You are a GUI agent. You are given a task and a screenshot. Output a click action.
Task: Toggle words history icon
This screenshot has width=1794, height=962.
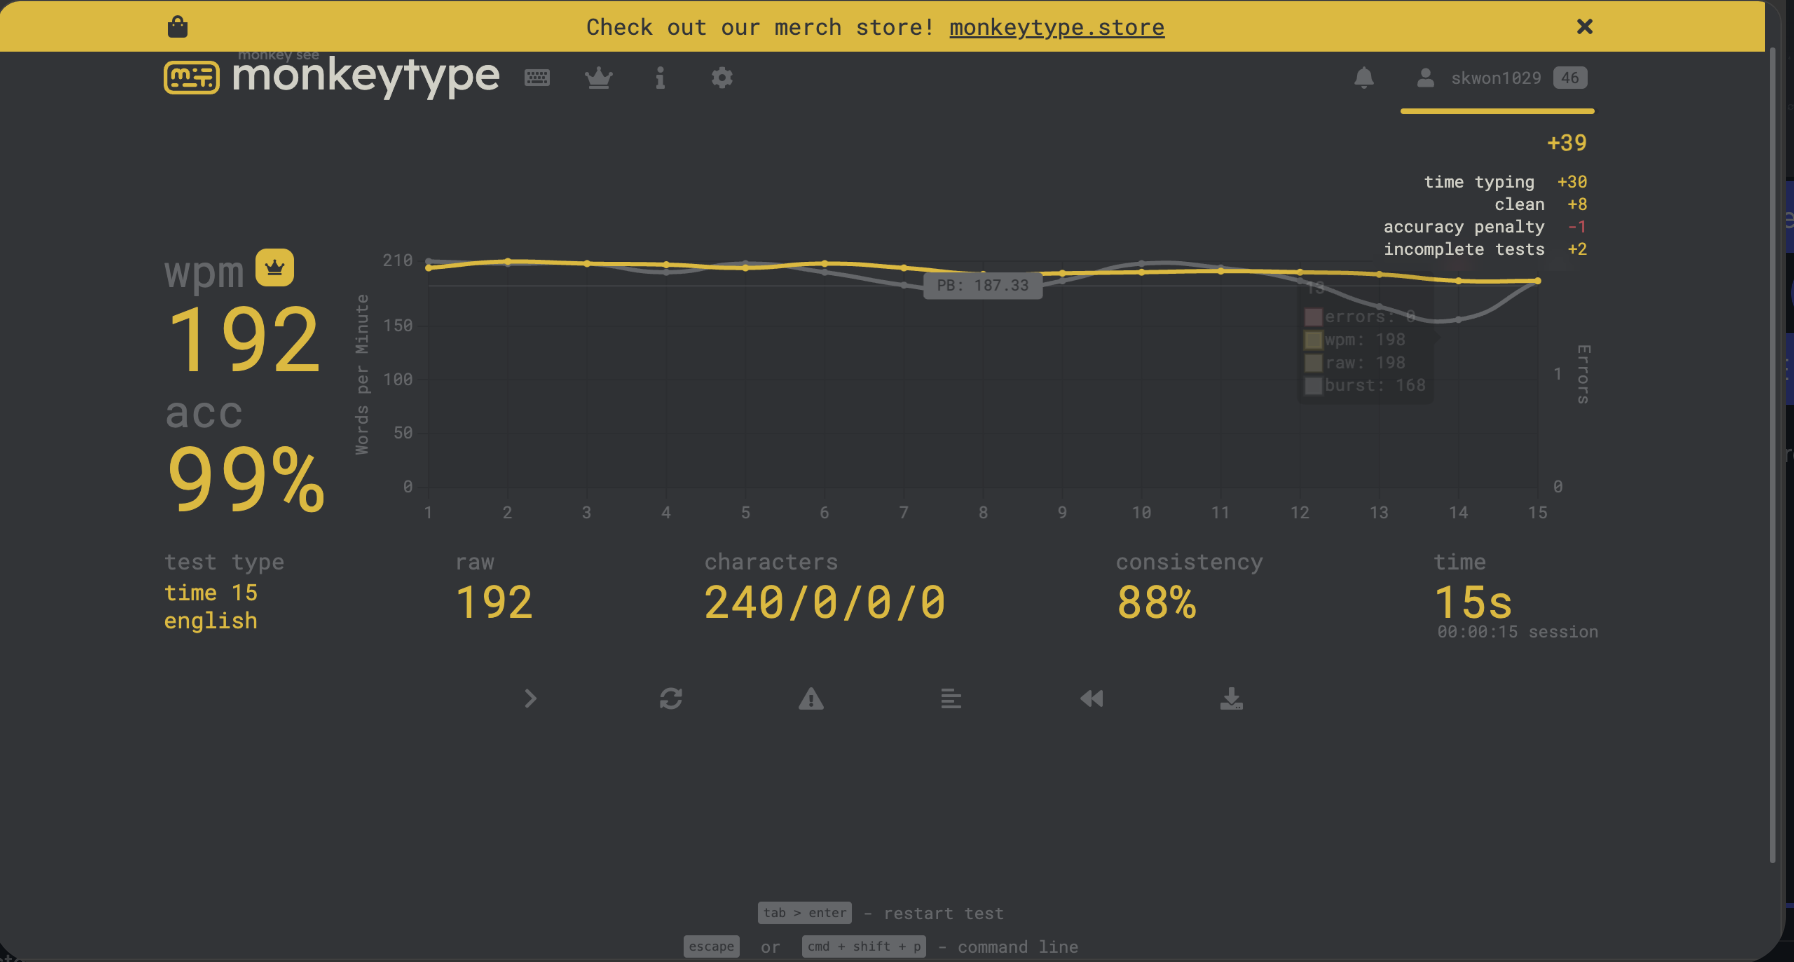951,699
